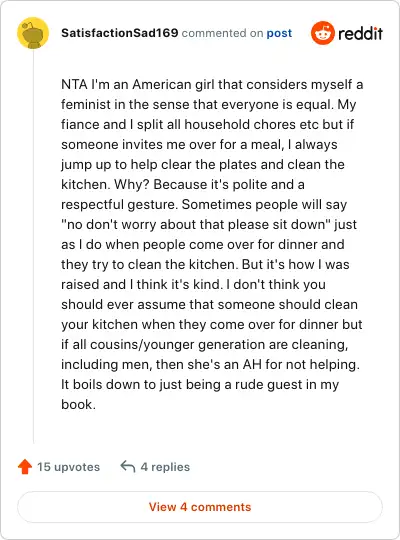The height and width of the screenshot is (540, 400).
Task: Click the SatisfactionSad169 yellow avatar
Action: pos(33,33)
